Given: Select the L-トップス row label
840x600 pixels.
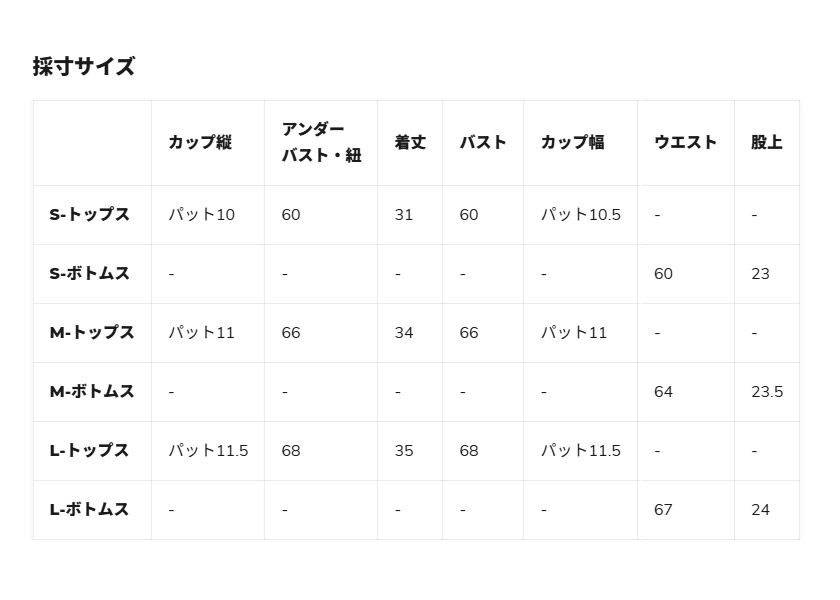Looking at the screenshot, I should tap(90, 451).
